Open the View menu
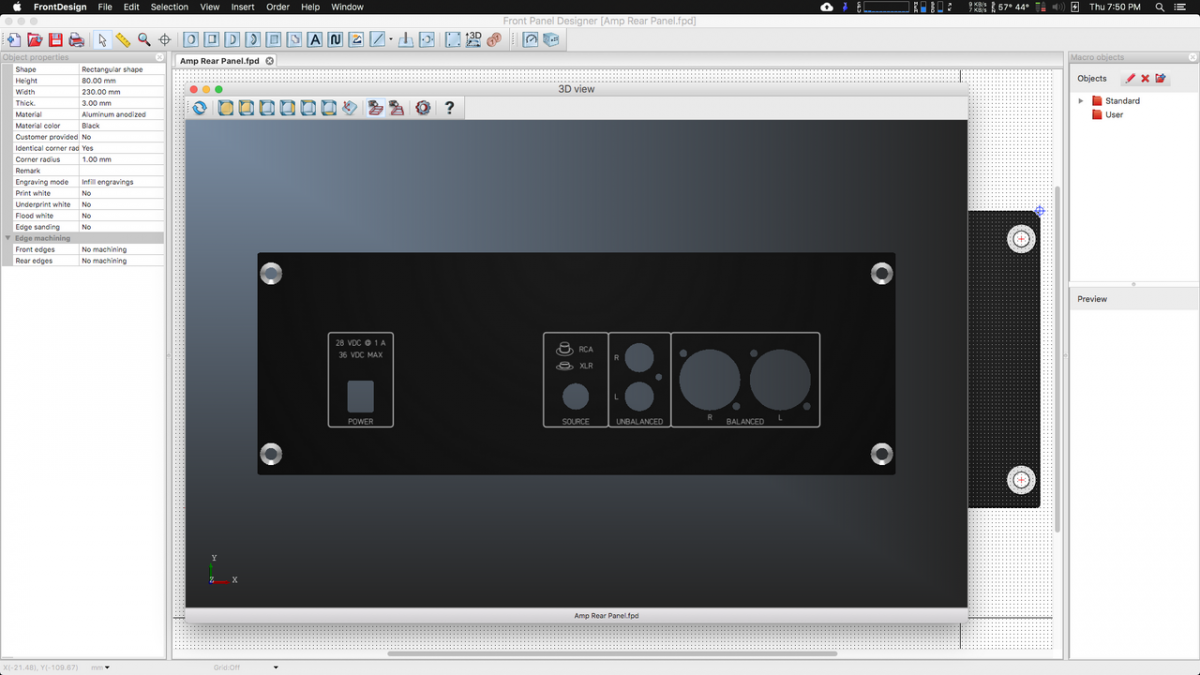The height and width of the screenshot is (675, 1200). (209, 7)
